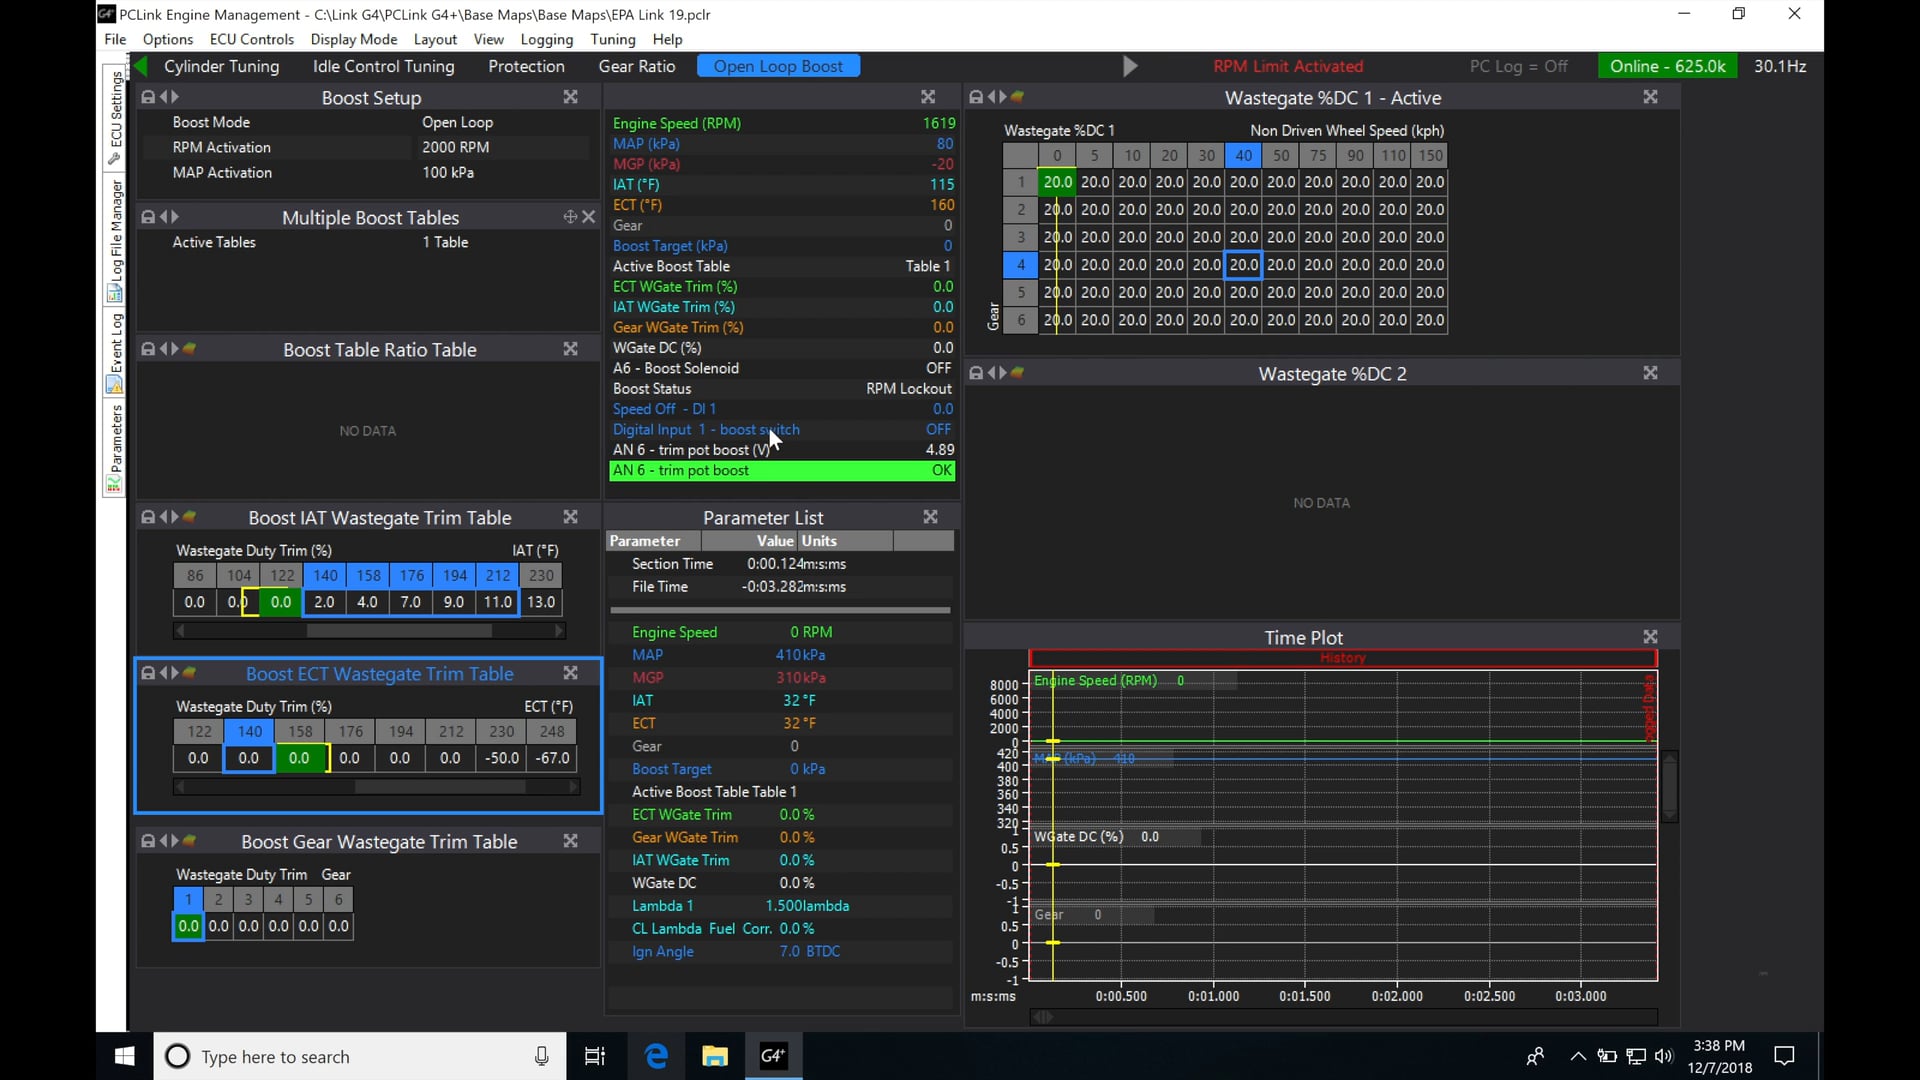Click green left arrow beside Cylinder Tuning tab
The height and width of the screenshot is (1080, 1920).
[x=141, y=66]
